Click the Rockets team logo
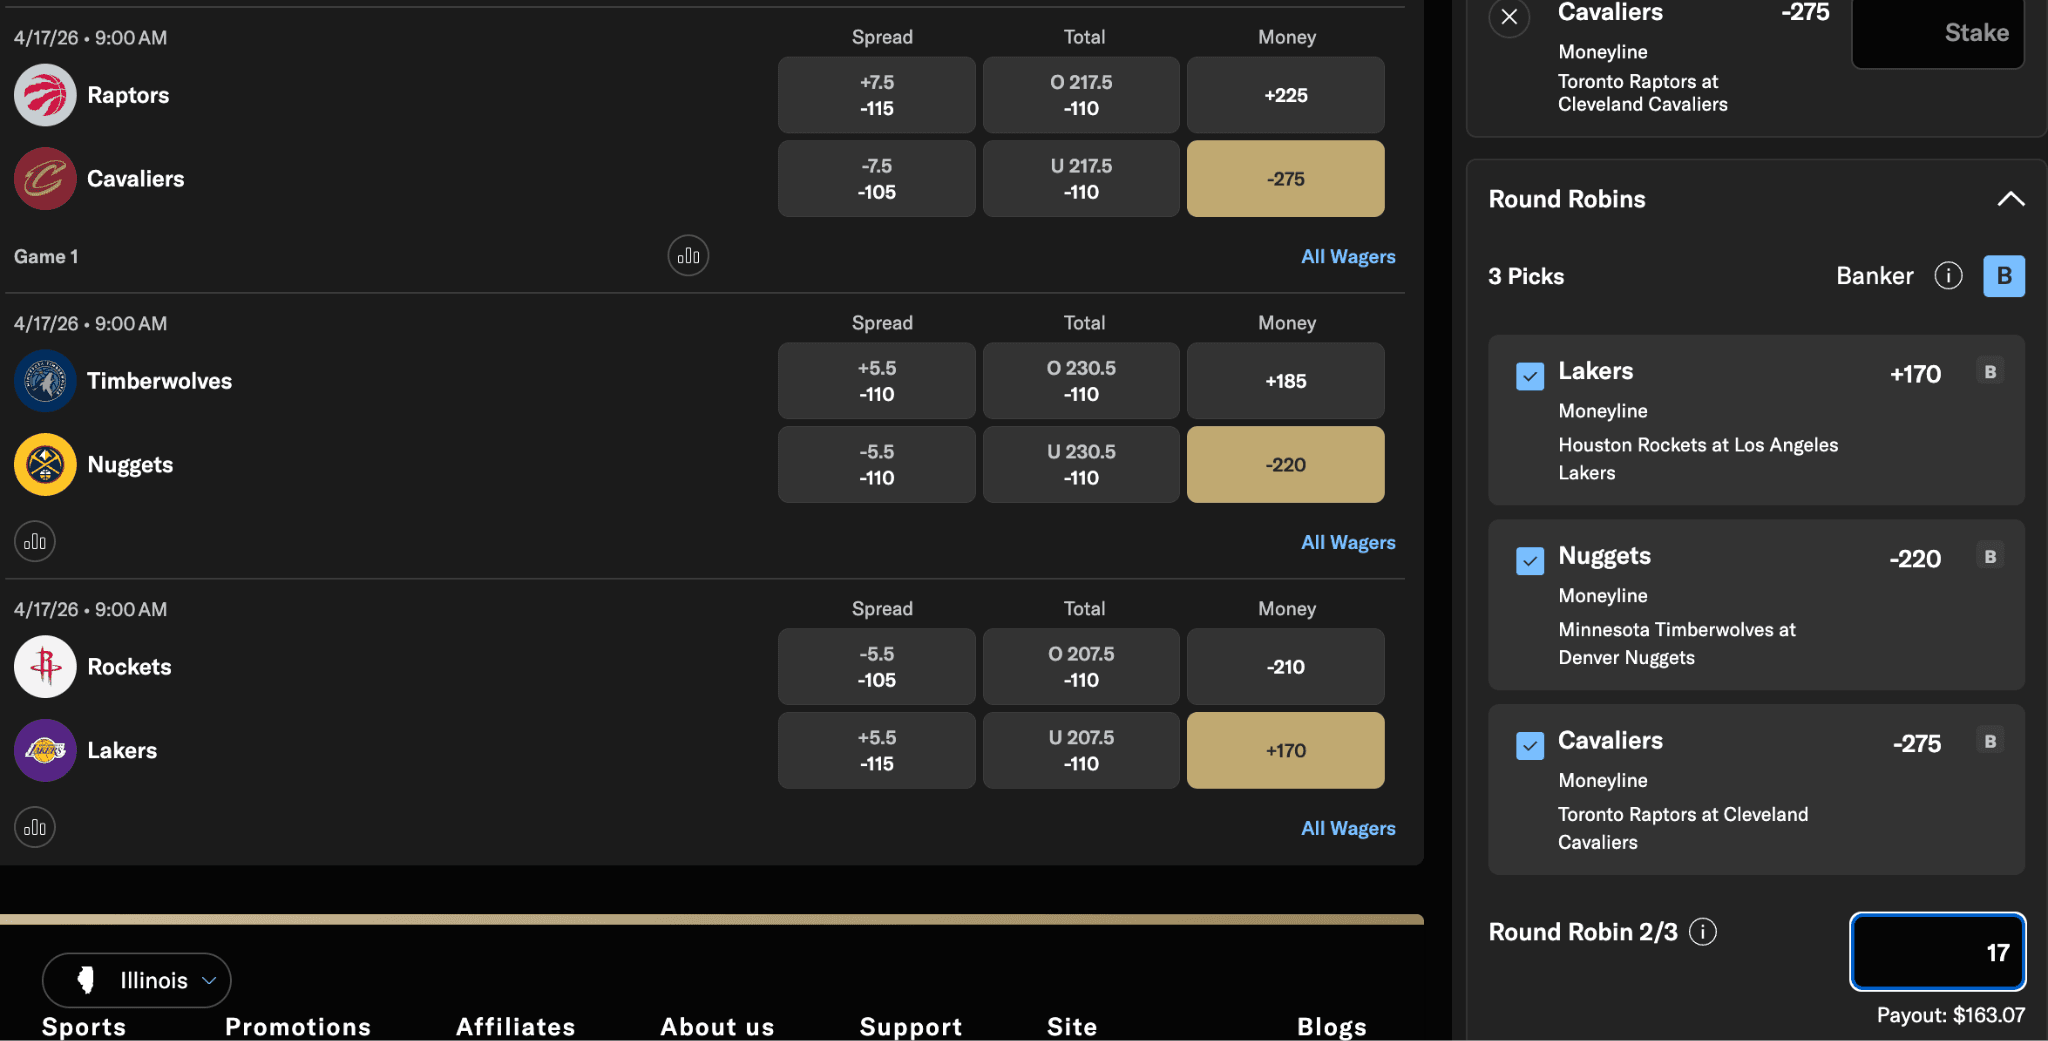2048x1041 pixels. [45, 667]
